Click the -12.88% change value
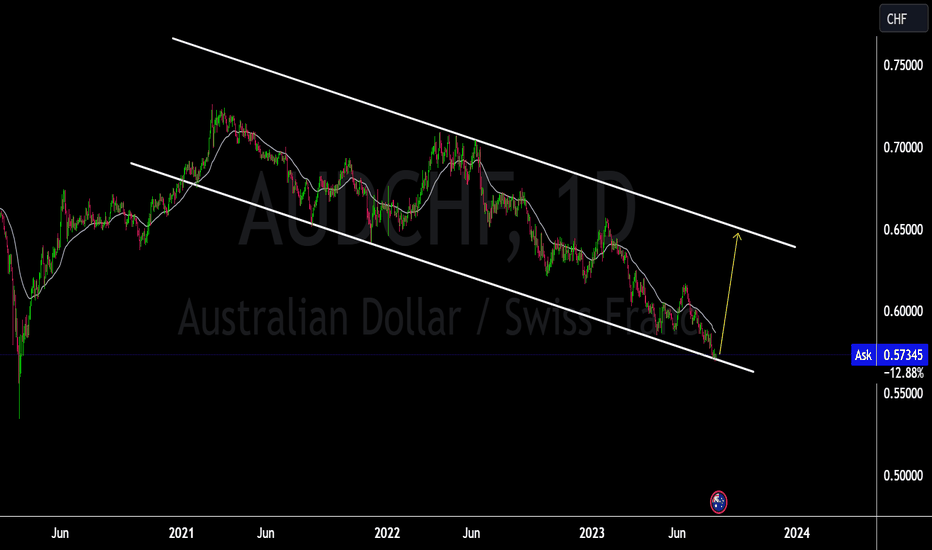Viewport: 932px width, 550px height. pyautogui.click(x=903, y=373)
